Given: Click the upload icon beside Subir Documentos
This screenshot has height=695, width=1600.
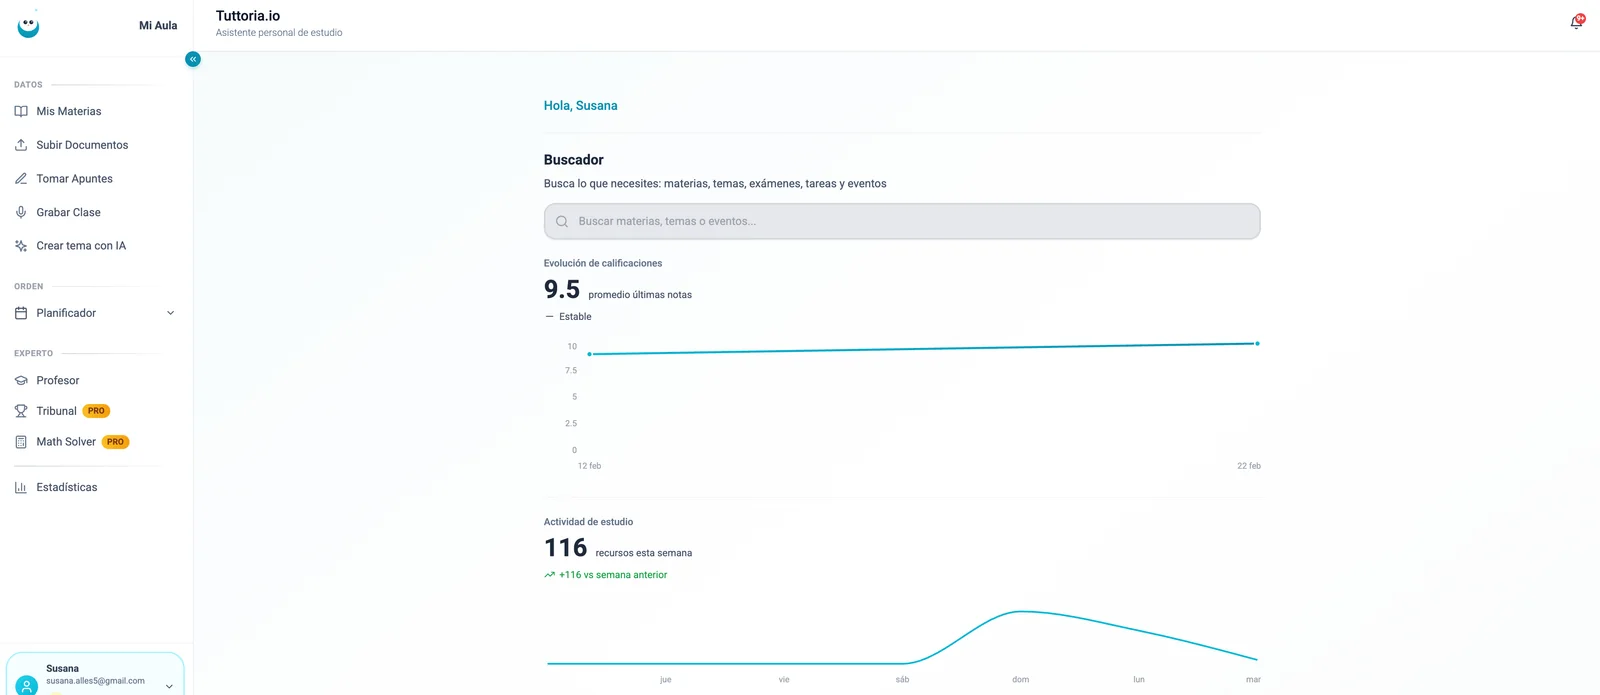Looking at the screenshot, I should 21,145.
